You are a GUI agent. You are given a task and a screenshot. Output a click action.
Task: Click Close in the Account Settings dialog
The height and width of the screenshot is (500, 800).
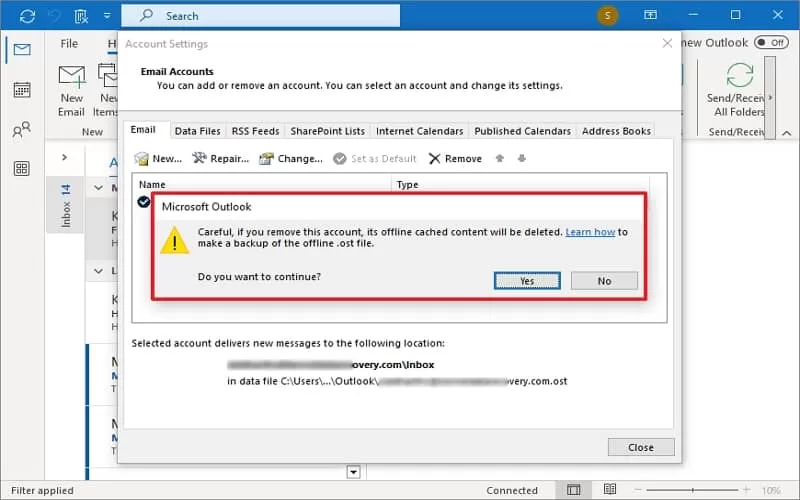point(641,447)
